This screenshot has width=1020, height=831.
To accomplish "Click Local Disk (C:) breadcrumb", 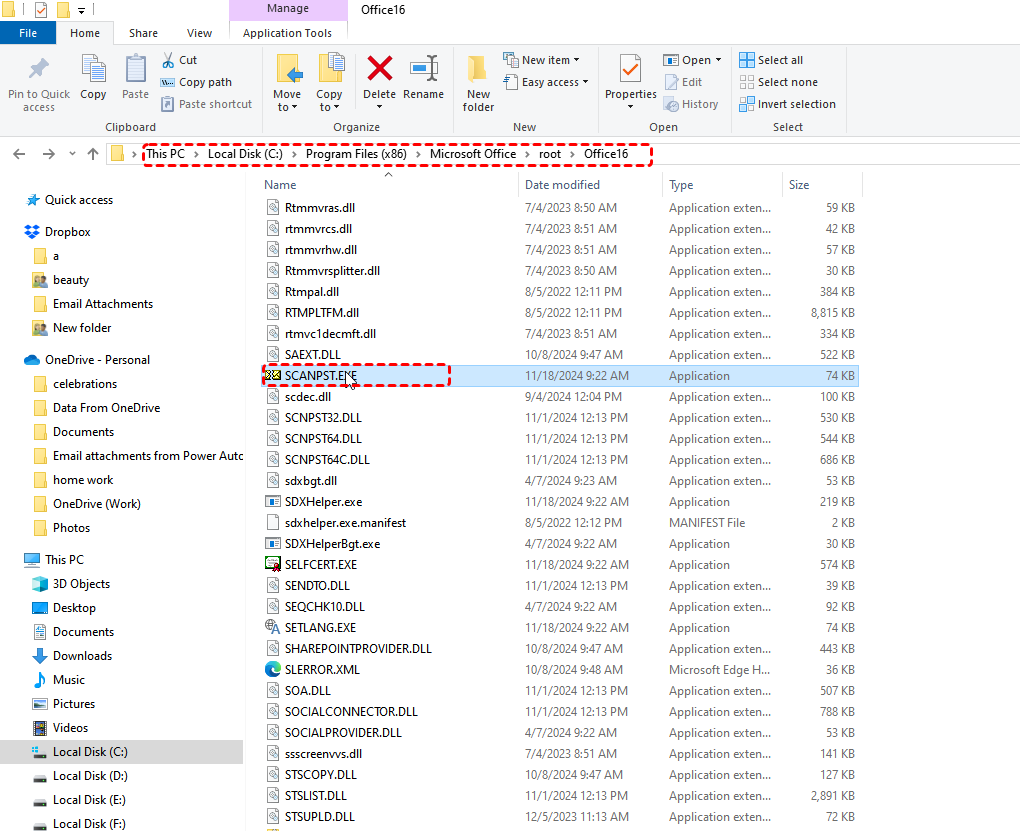I will click(x=245, y=154).
